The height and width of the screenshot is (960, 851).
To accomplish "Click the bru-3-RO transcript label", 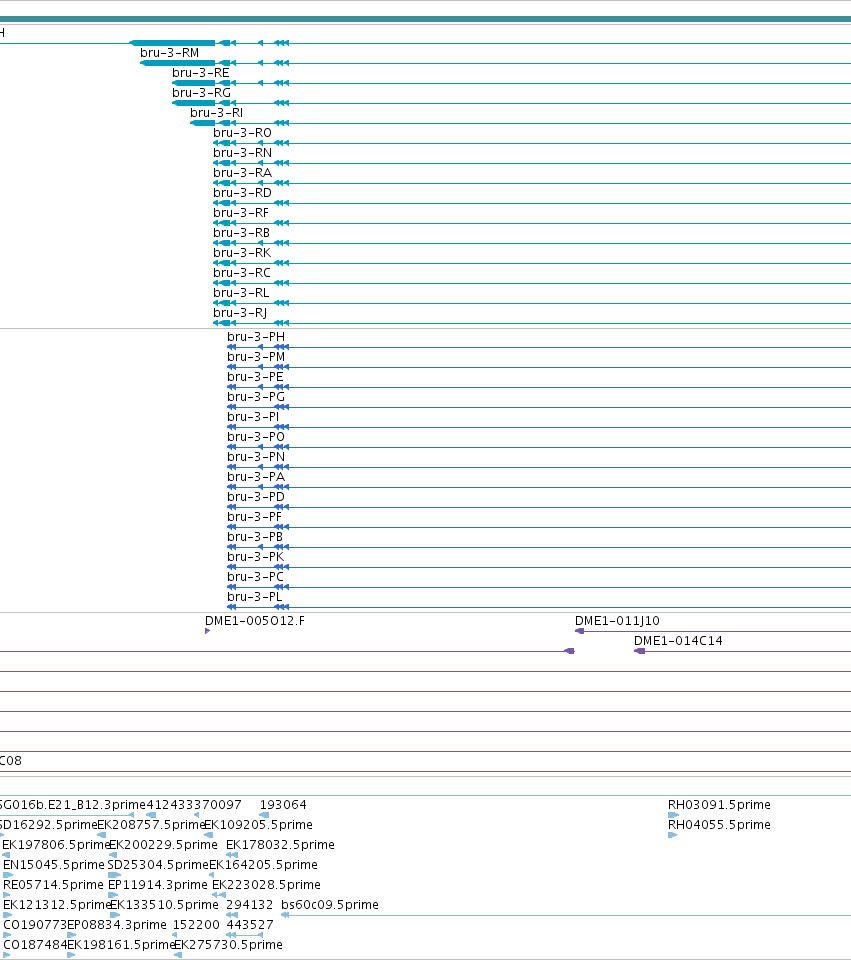I will pyautogui.click(x=242, y=133).
